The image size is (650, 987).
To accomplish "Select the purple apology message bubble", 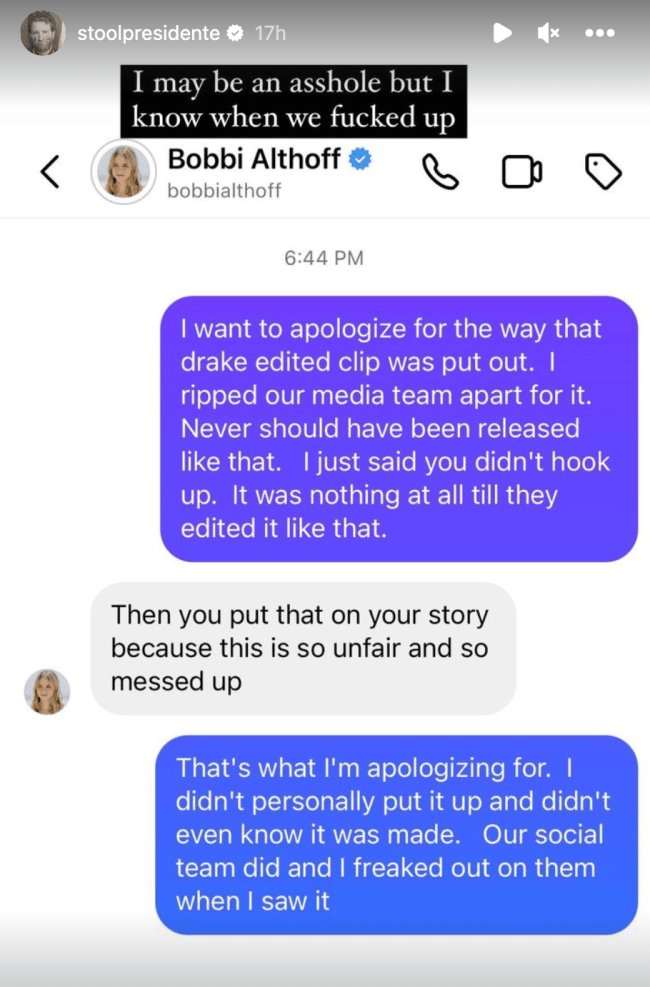I will pos(399,429).
